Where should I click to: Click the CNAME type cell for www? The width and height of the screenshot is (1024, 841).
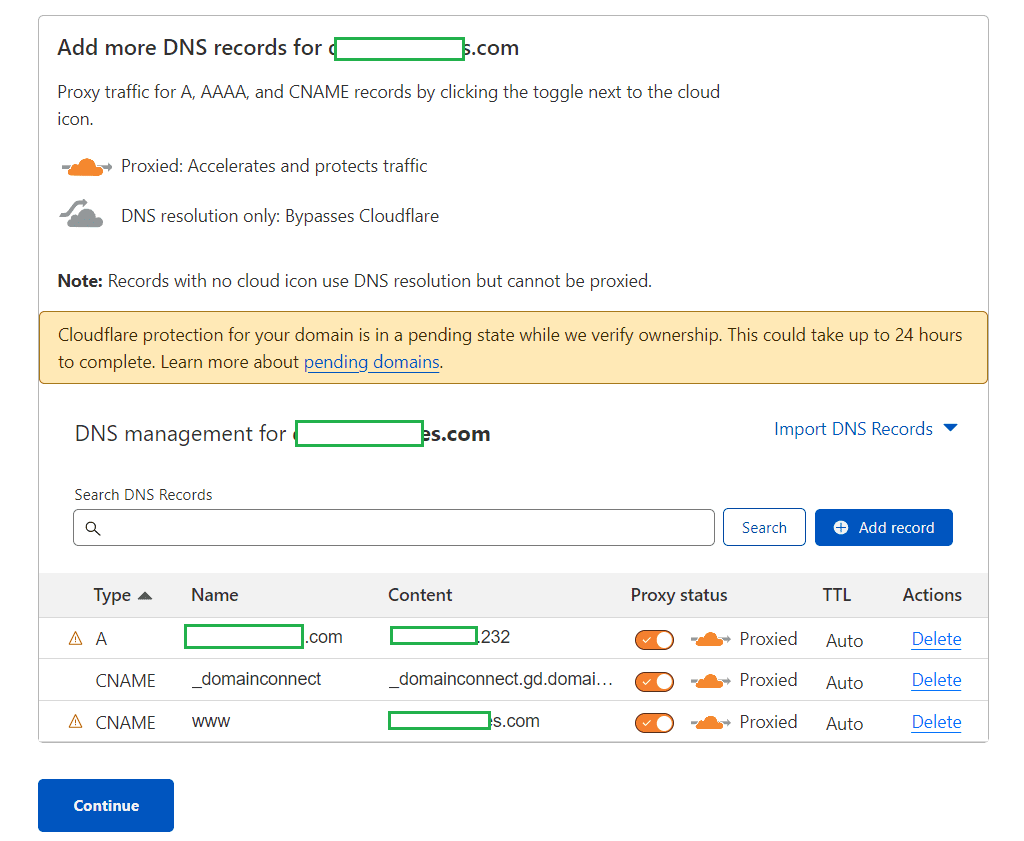point(125,722)
